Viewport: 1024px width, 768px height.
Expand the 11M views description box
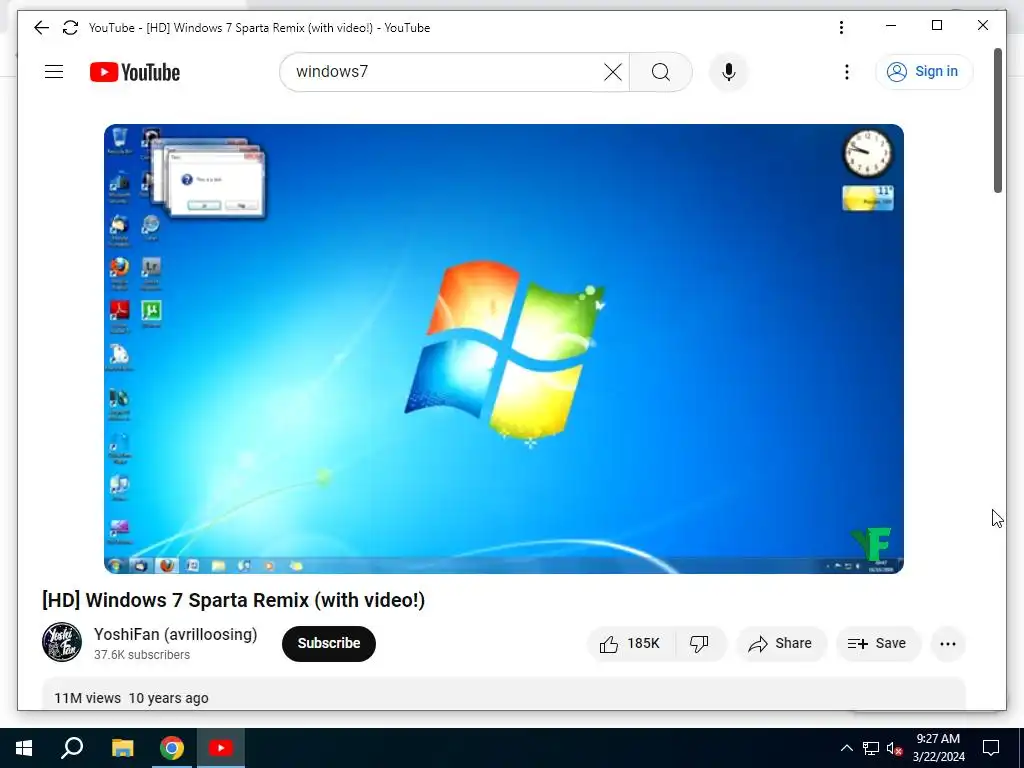pyautogui.click(x=504, y=694)
